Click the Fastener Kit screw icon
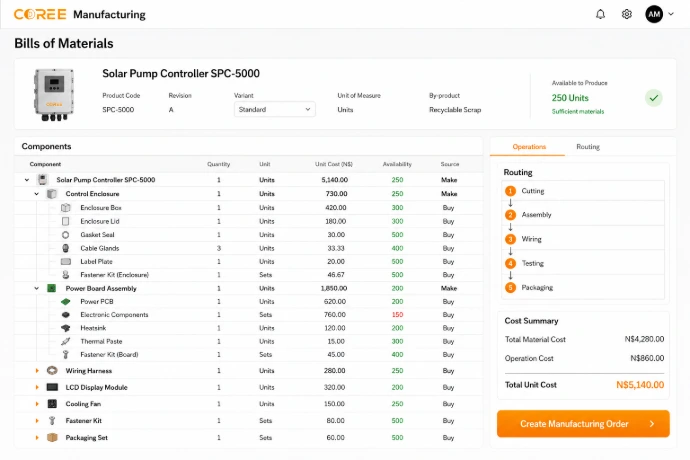690x460 pixels. (x=52, y=420)
